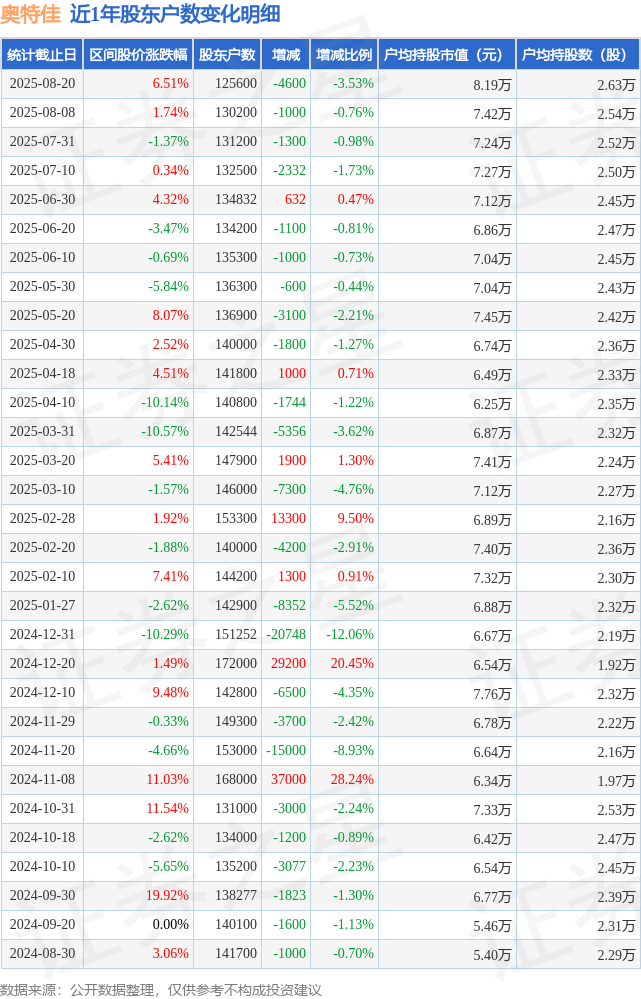This screenshot has width=641, height=999.
Task: Click the 户均持股市值（元） header
Action: (x=447, y=55)
